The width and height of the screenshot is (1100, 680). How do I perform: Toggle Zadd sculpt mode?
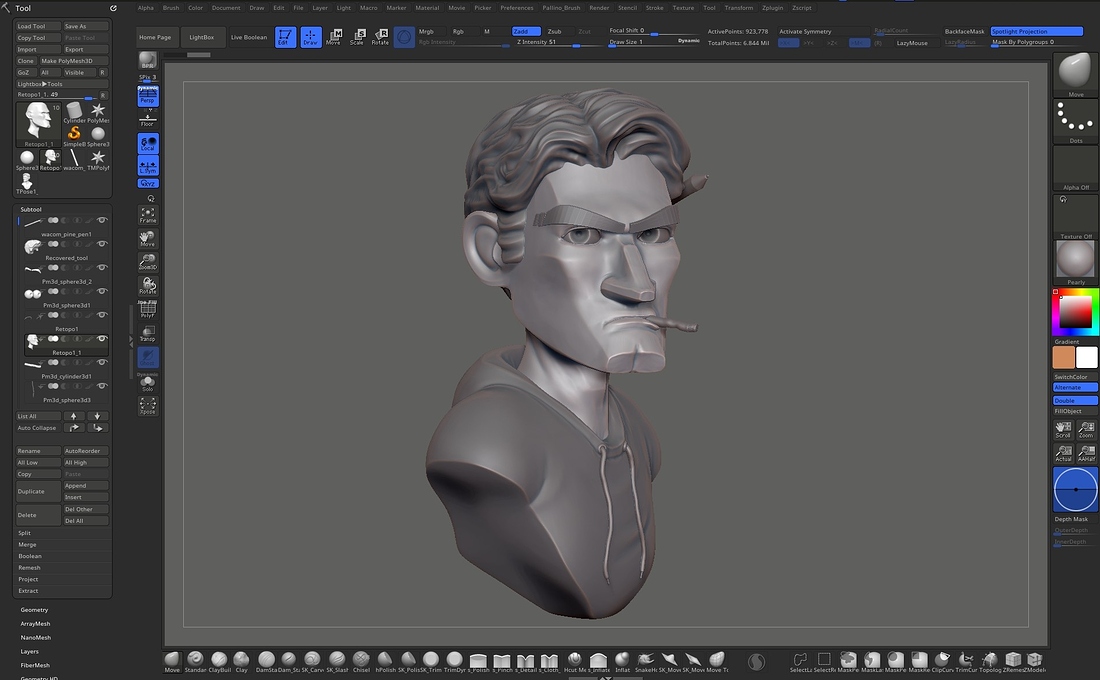coord(525,32)
